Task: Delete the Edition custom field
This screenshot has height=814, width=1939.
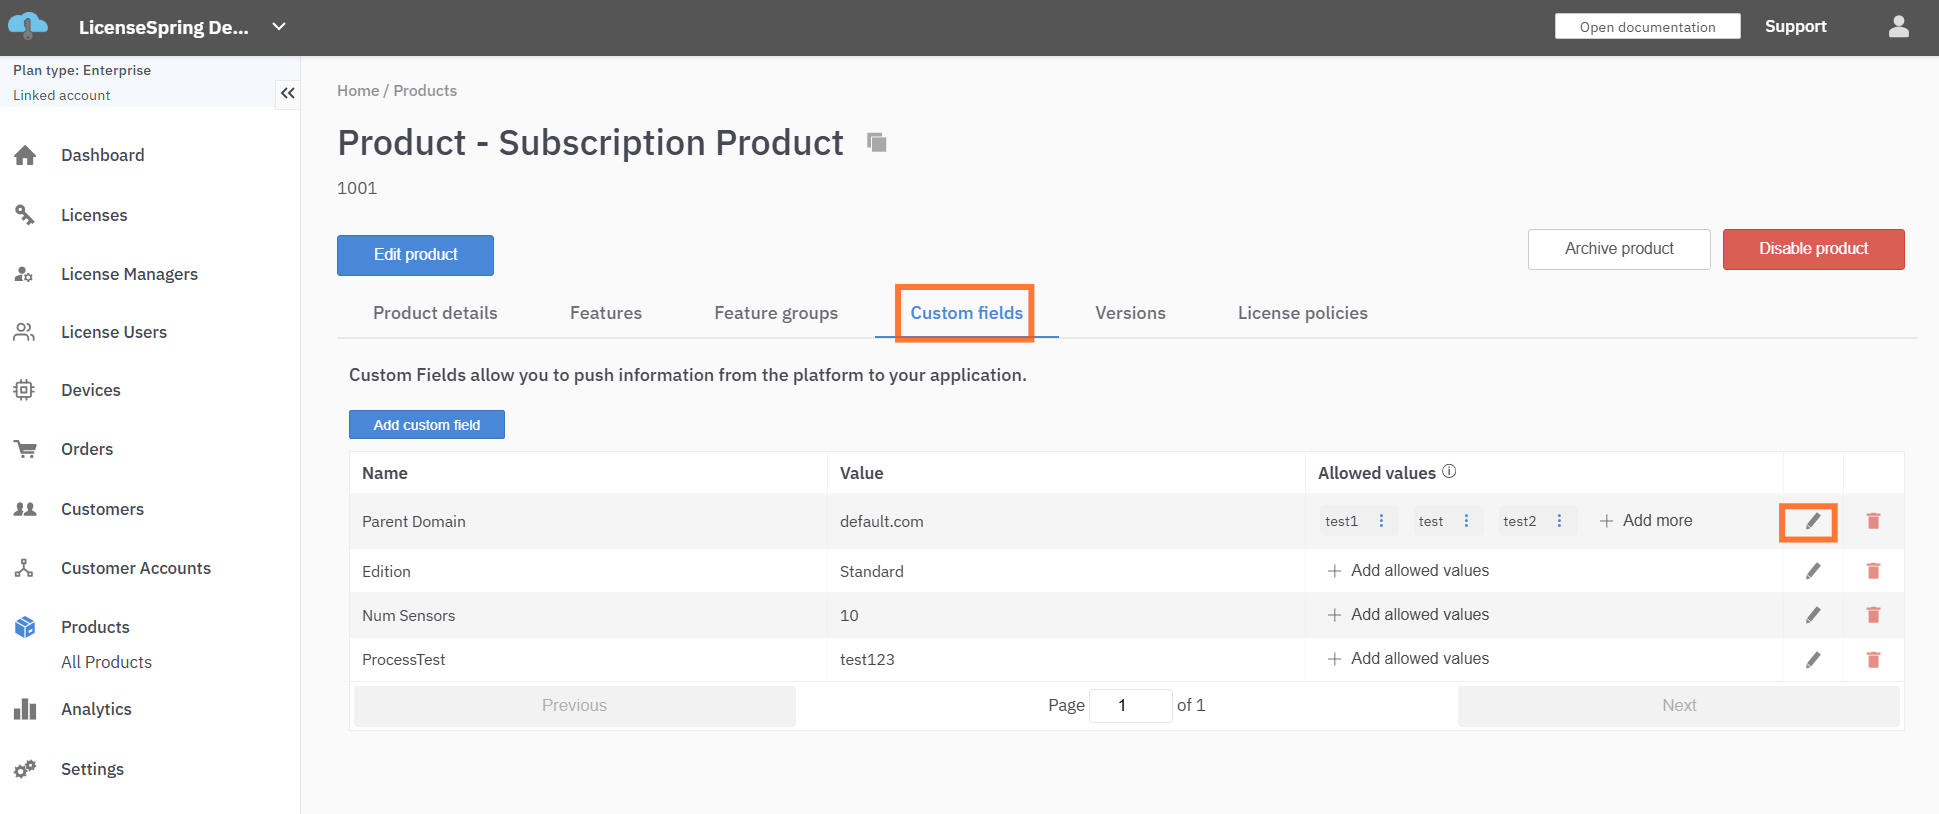Action: pos(1873,571)
